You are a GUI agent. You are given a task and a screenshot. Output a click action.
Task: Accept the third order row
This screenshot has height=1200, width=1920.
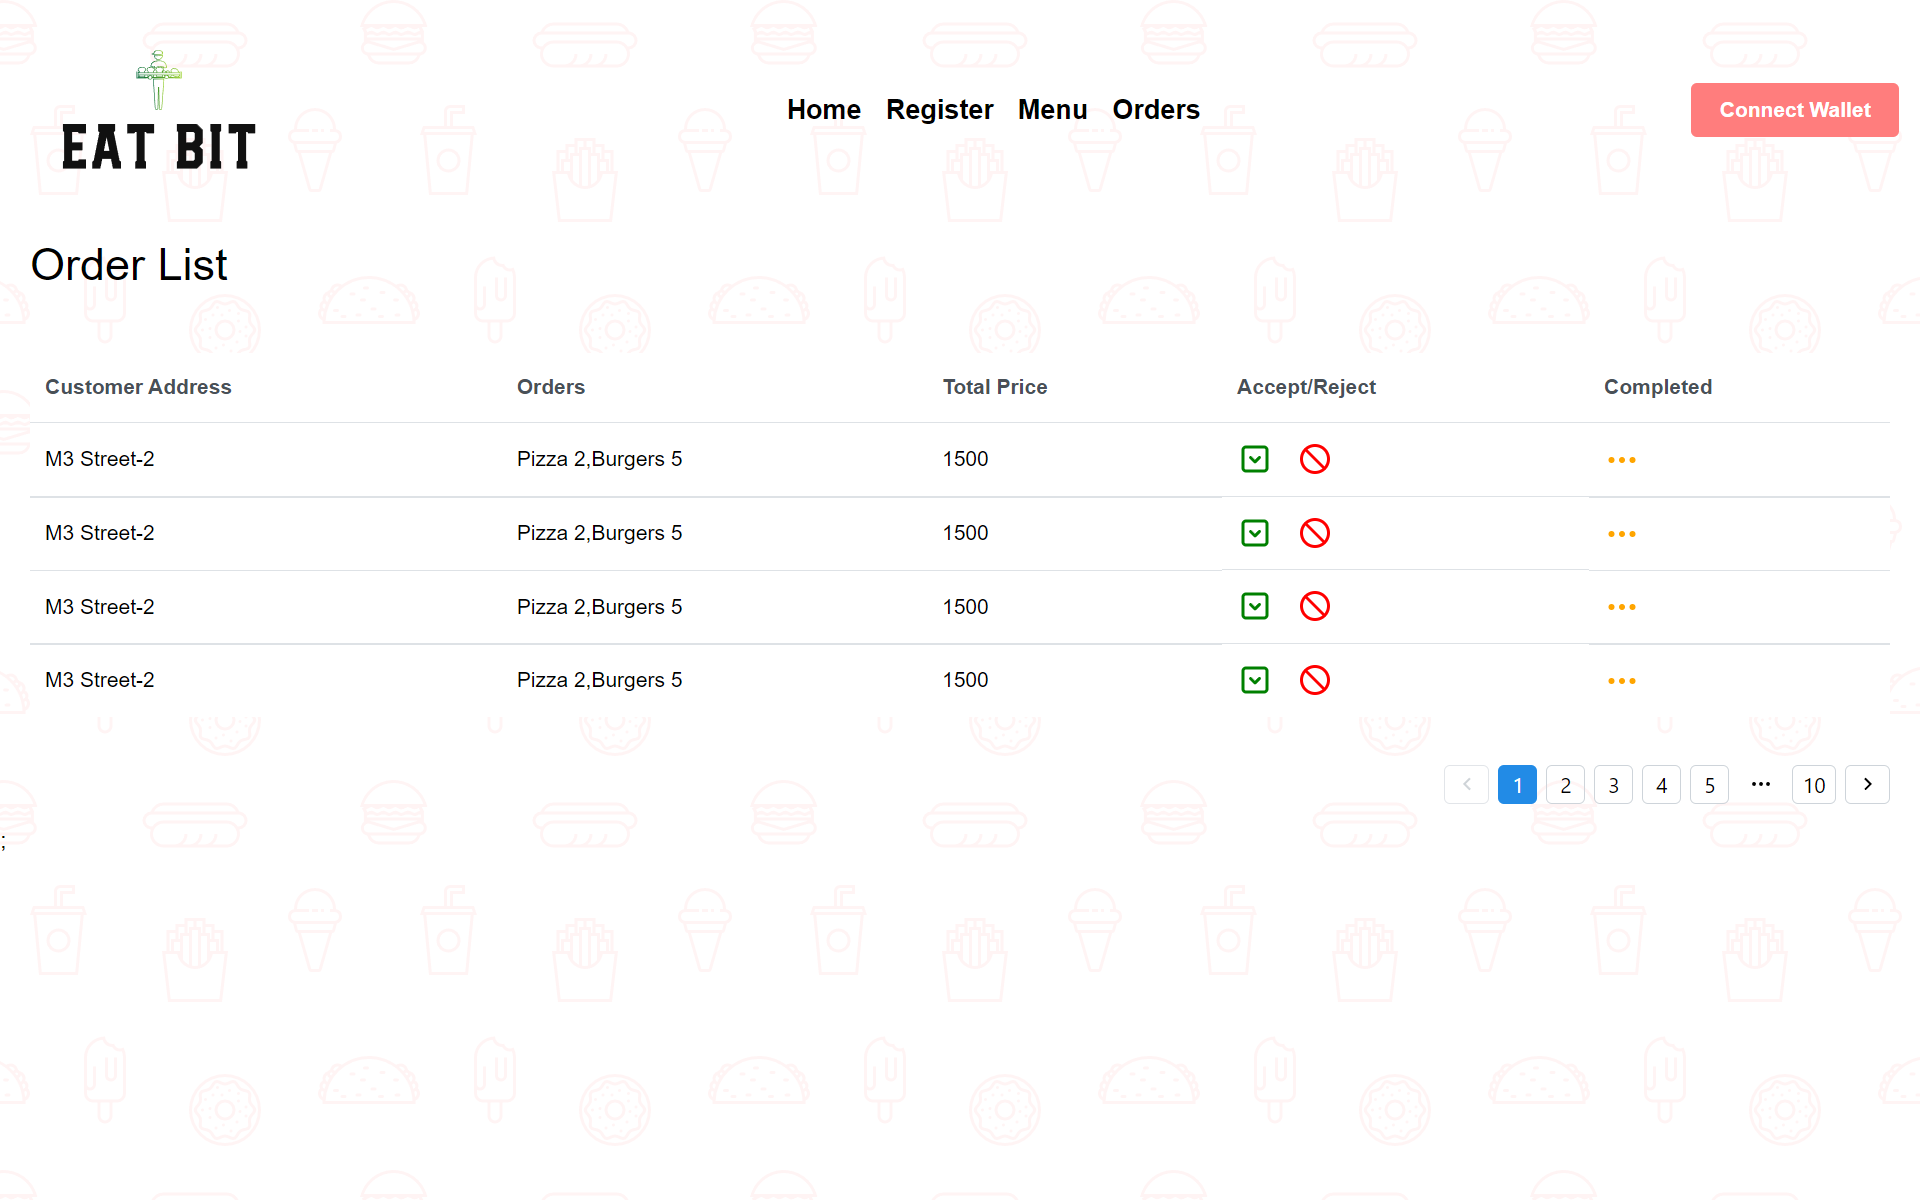(x=1254, y=606)
